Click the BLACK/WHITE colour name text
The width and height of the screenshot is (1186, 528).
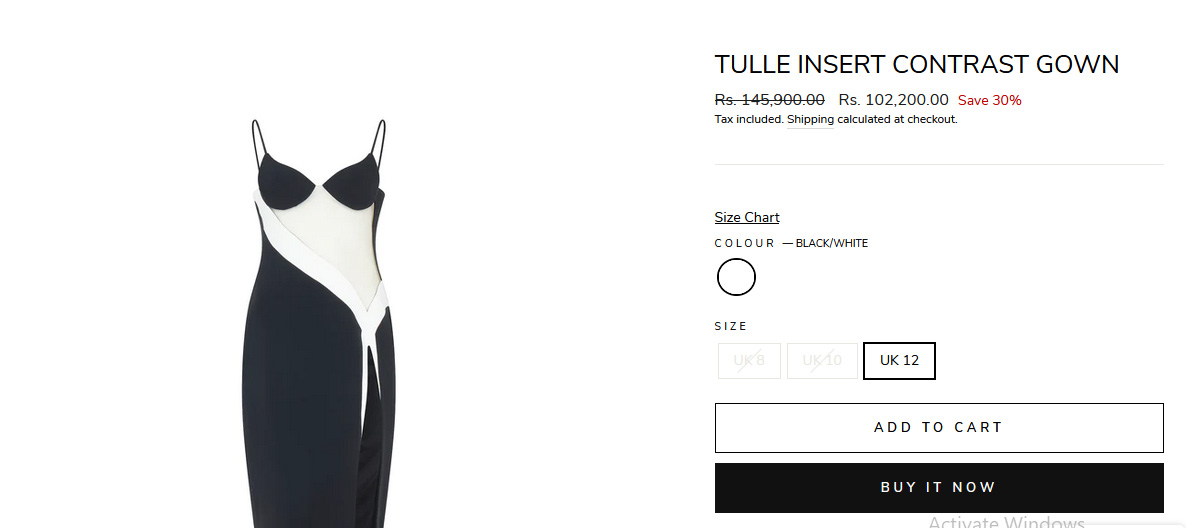[832, 244]
